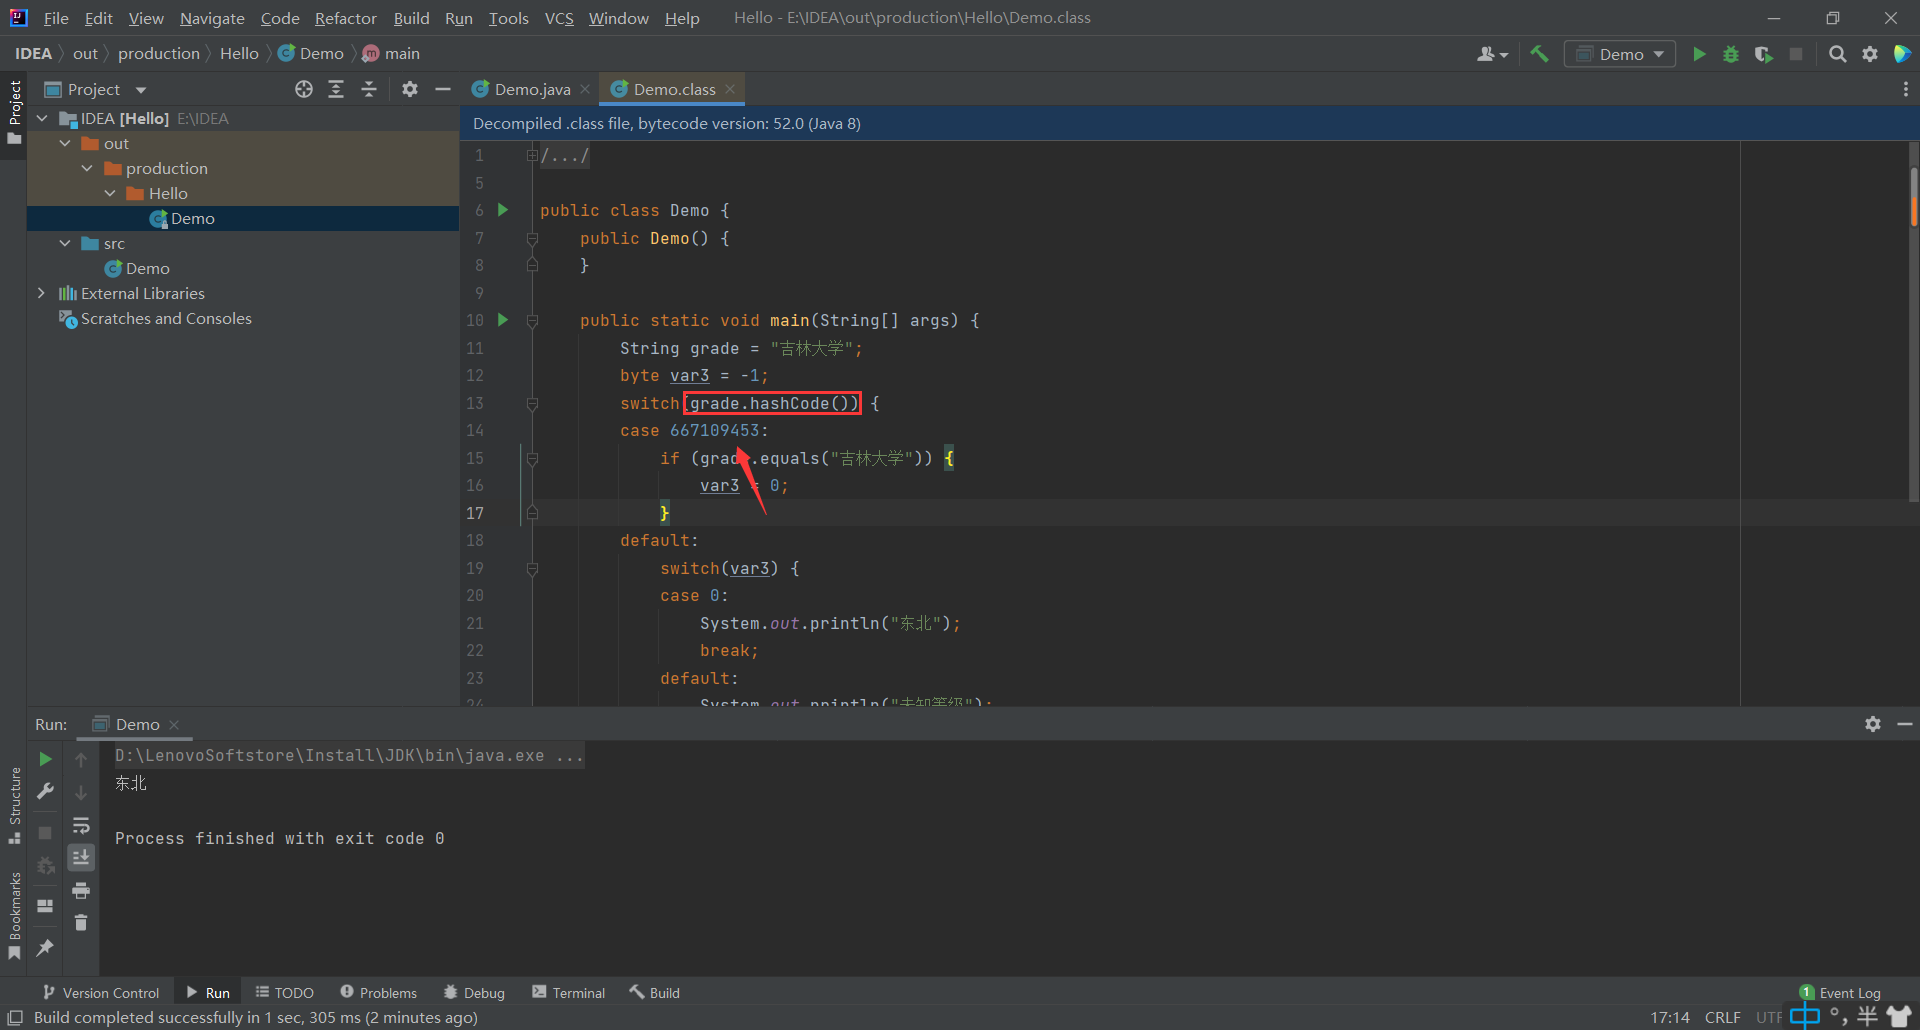Open run configuration wrench icon
This screenshot has height=1030, width=1920.
tap(45, 791)
